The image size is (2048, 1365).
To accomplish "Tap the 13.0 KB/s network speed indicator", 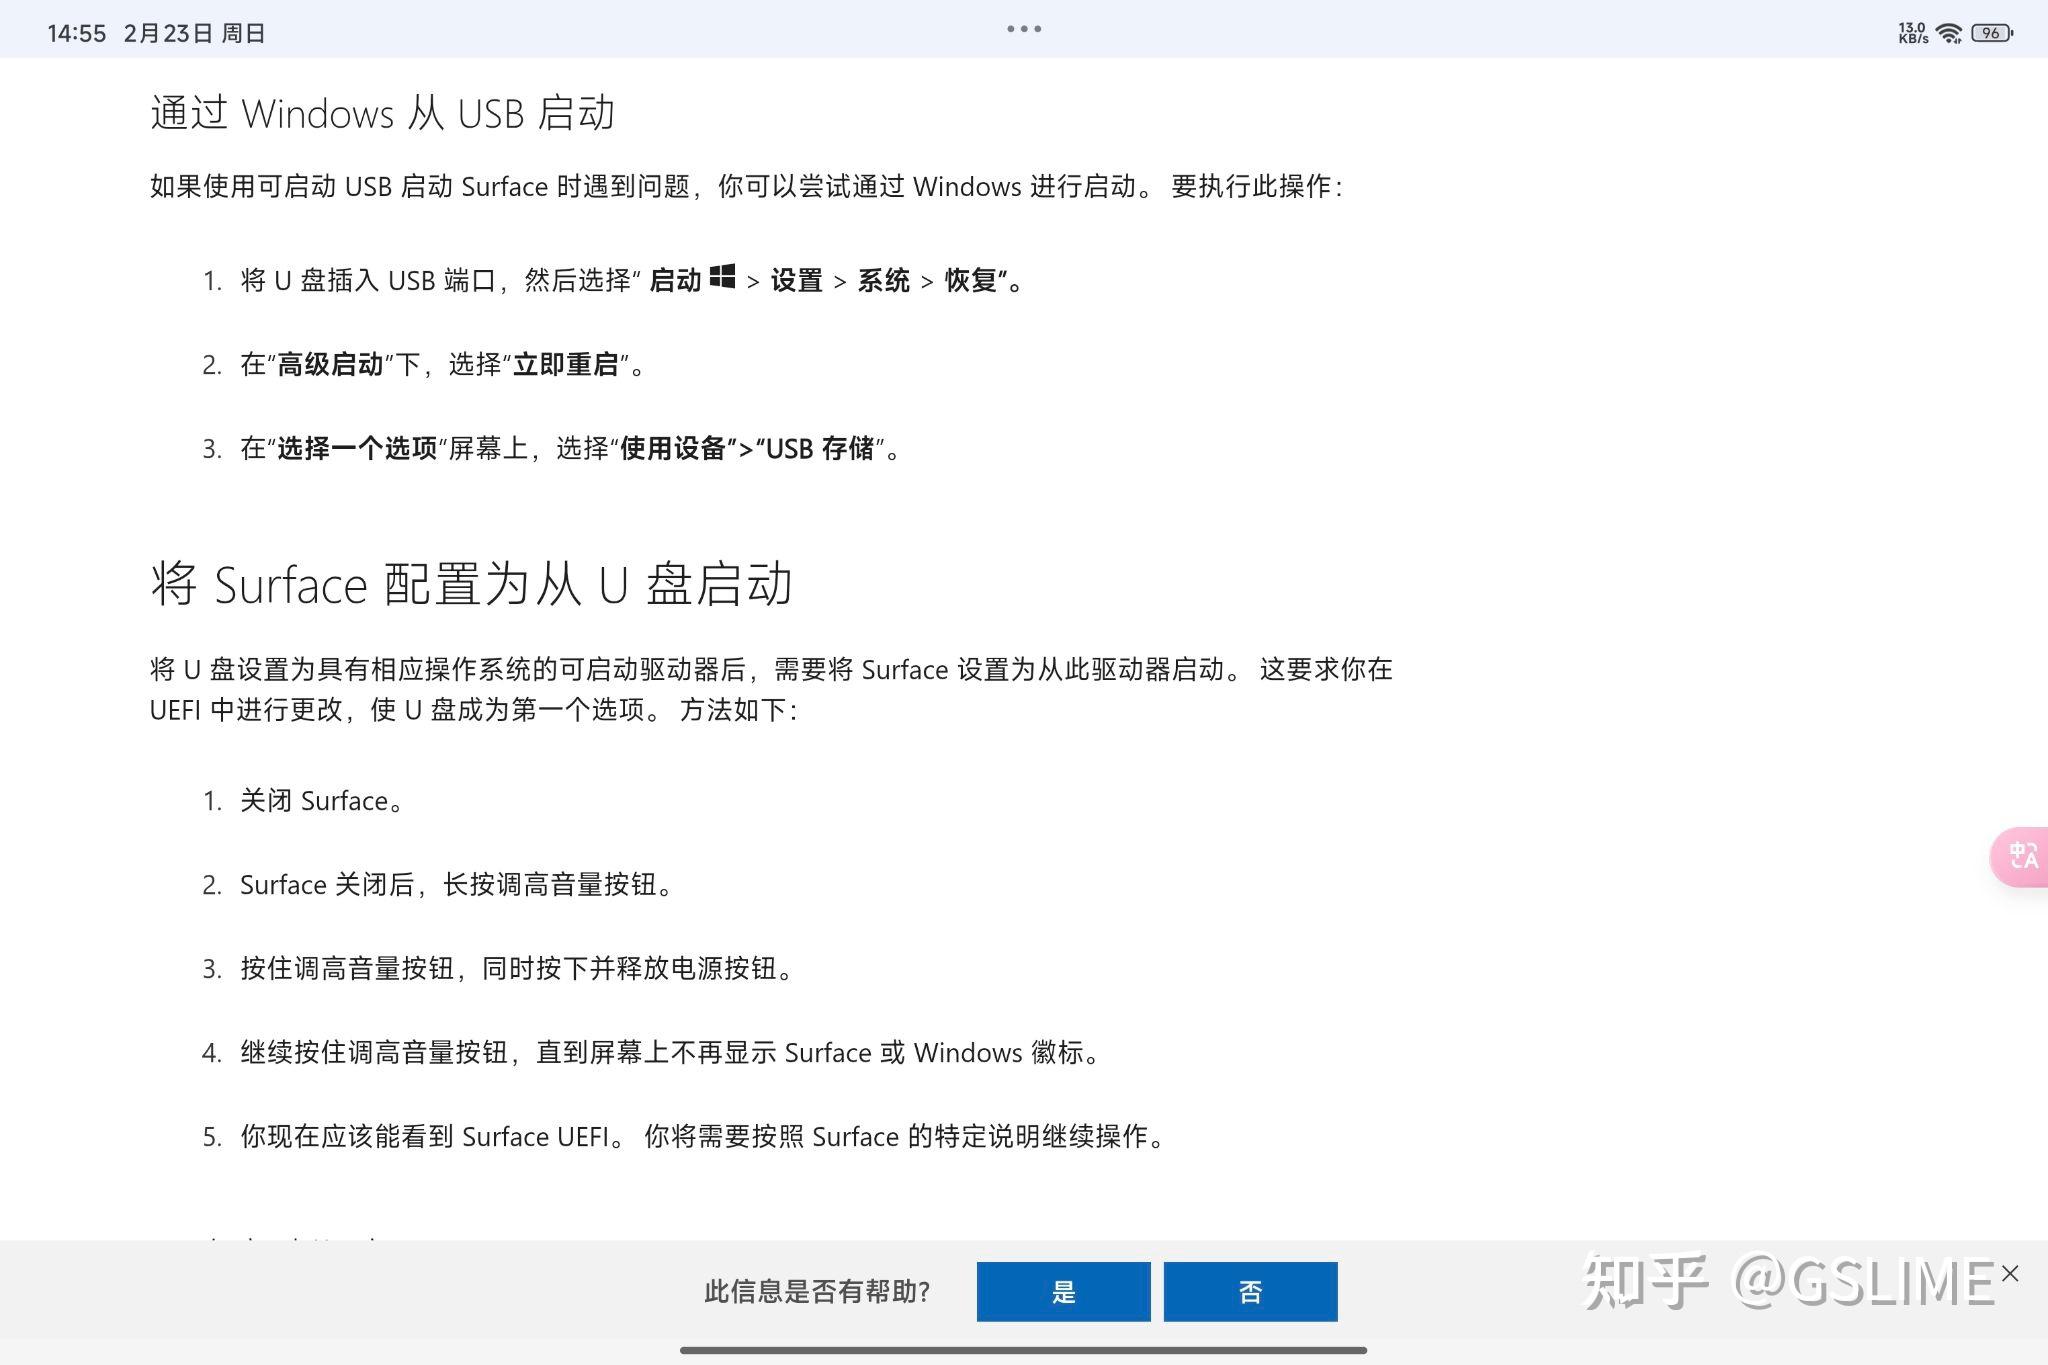I will click(1913, 33).
